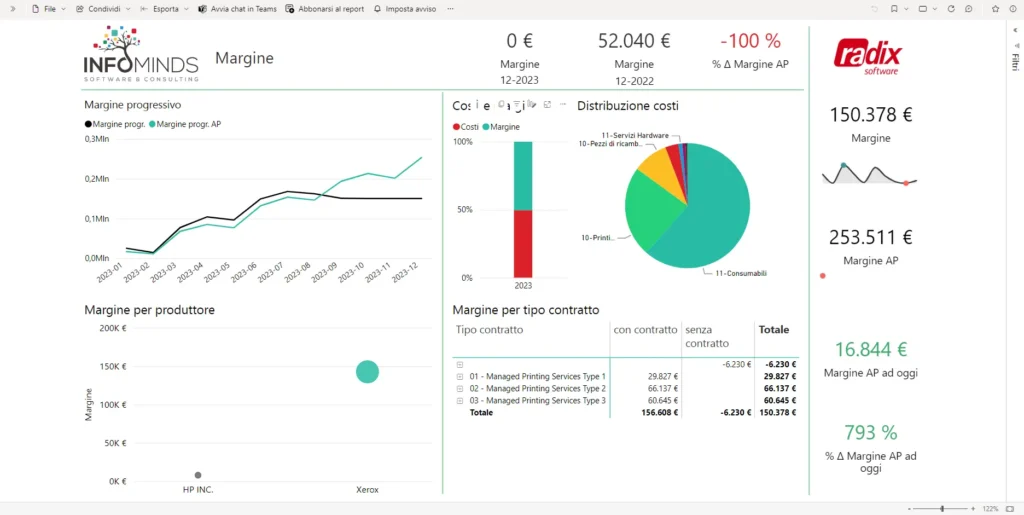
Task: Click the Margine sparkline chart
Action: [870, 174]
